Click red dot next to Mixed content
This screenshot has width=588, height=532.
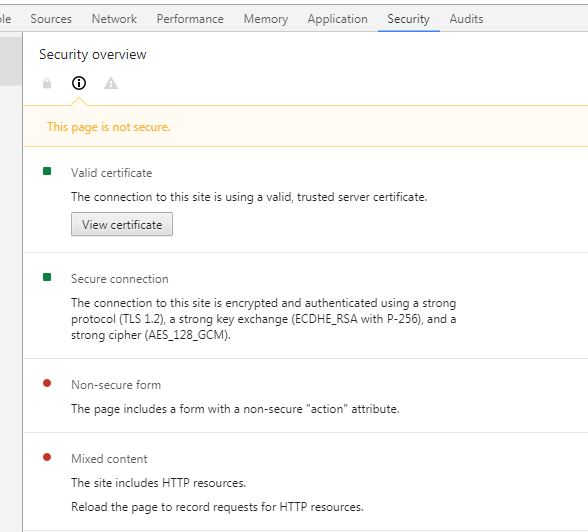pyautogui.click(x=47, y=457)
